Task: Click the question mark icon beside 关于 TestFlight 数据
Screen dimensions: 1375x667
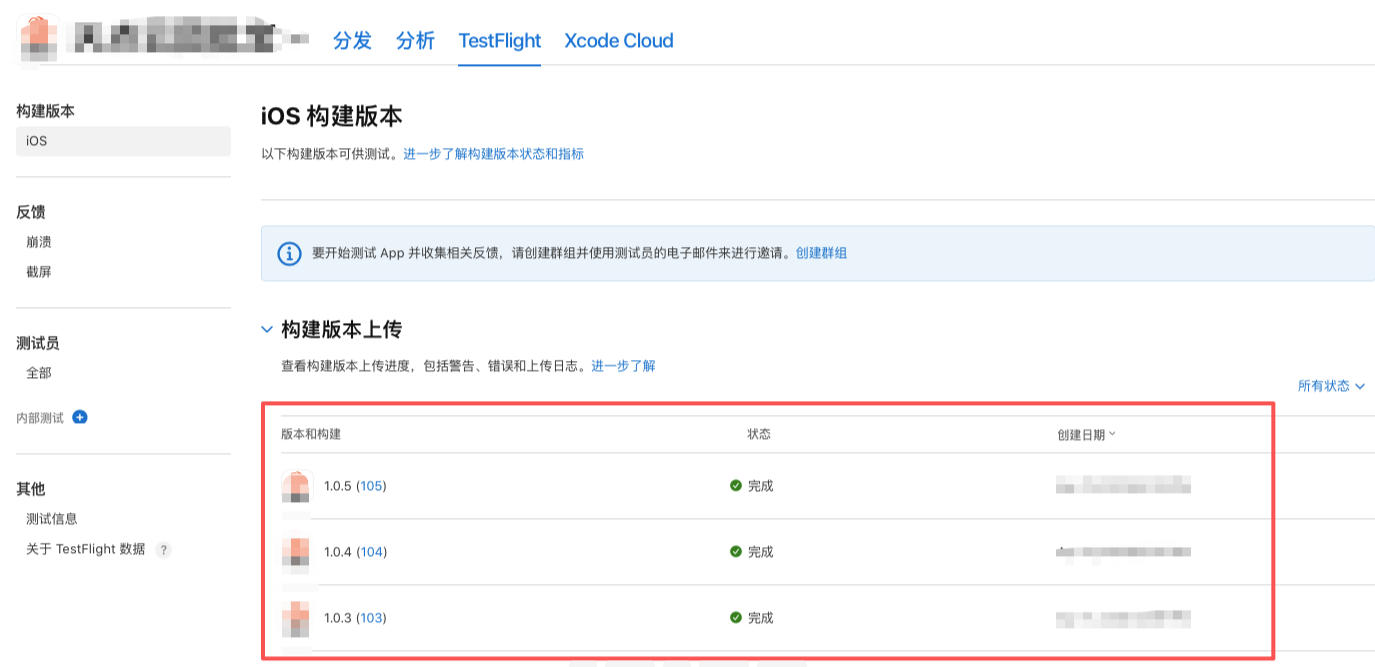Action: 163,550
